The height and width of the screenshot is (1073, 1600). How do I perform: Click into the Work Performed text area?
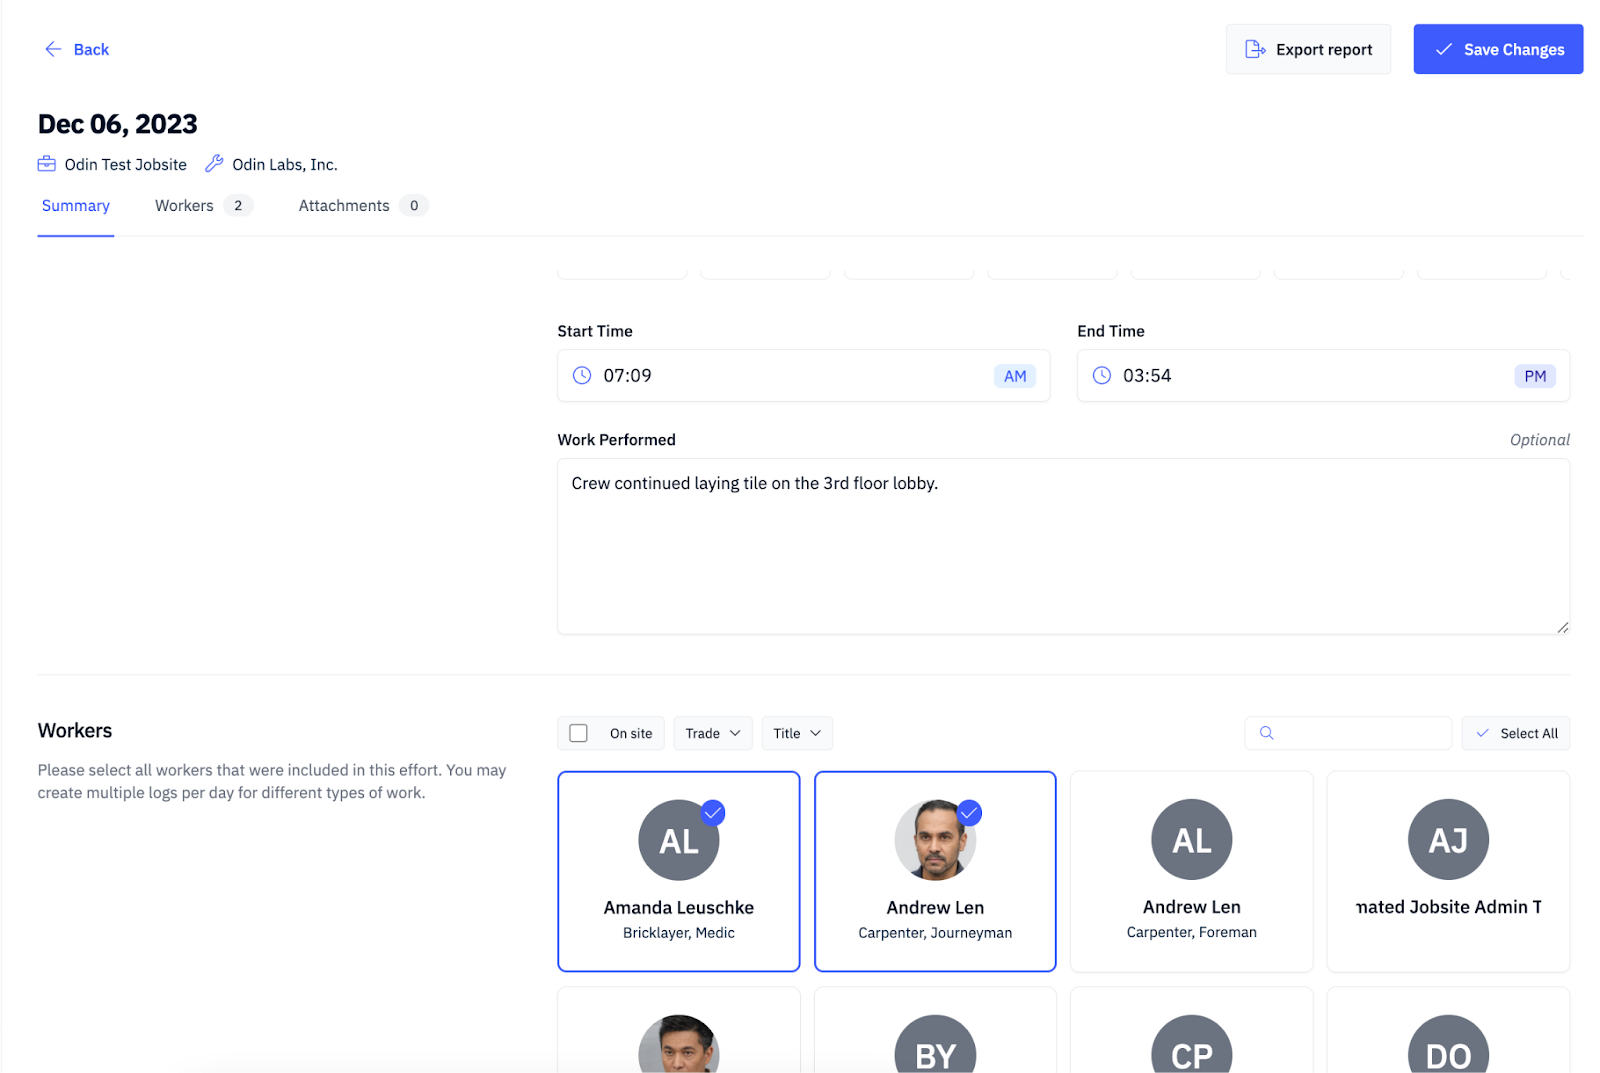1064,546
